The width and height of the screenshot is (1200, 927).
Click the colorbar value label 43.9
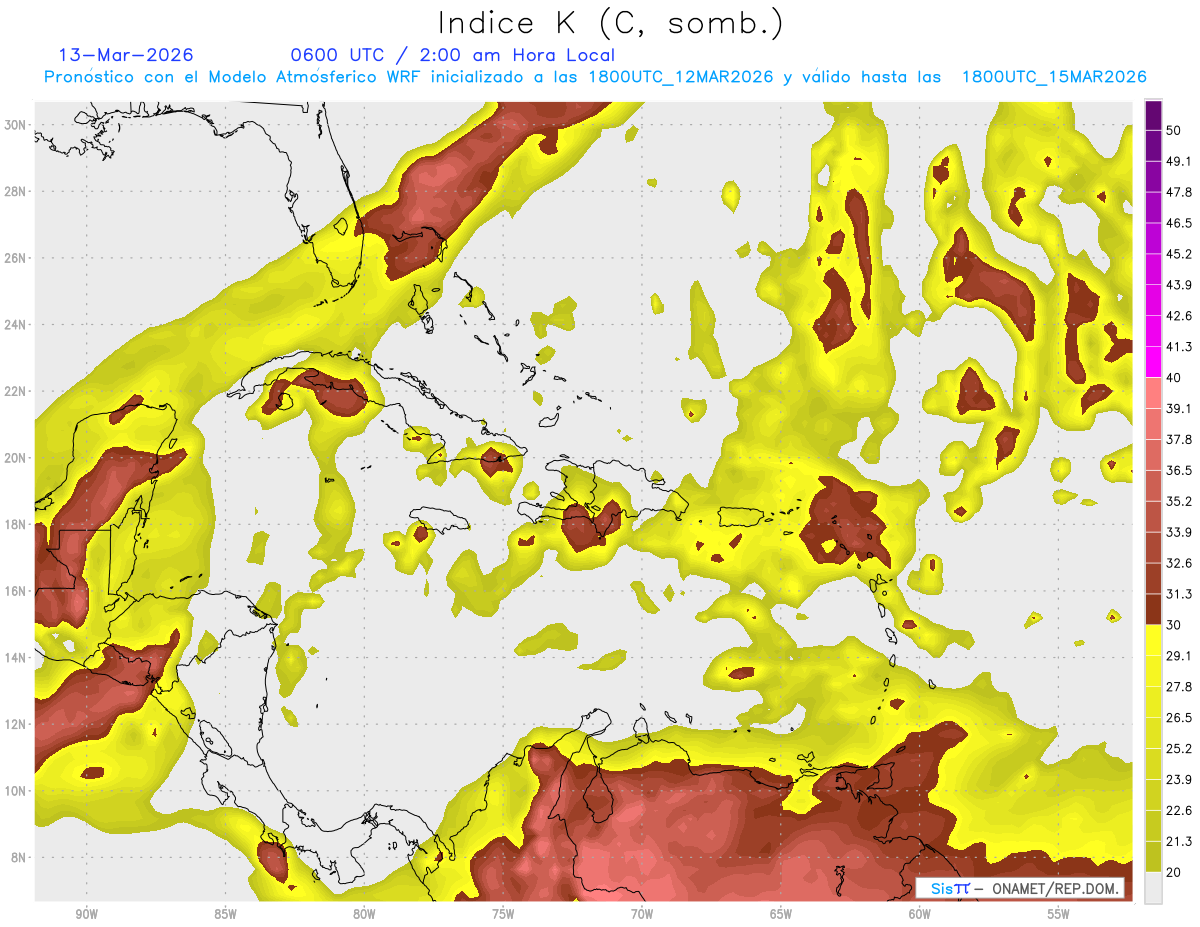[x=1178, y=285]
